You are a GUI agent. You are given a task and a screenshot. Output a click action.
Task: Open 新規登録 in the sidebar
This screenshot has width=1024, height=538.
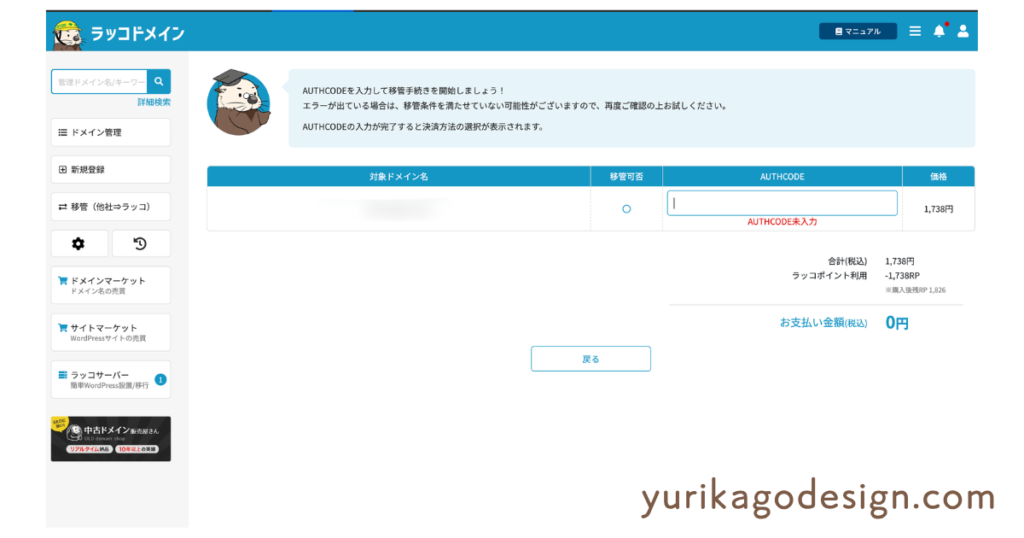click(x=111, y=170)
